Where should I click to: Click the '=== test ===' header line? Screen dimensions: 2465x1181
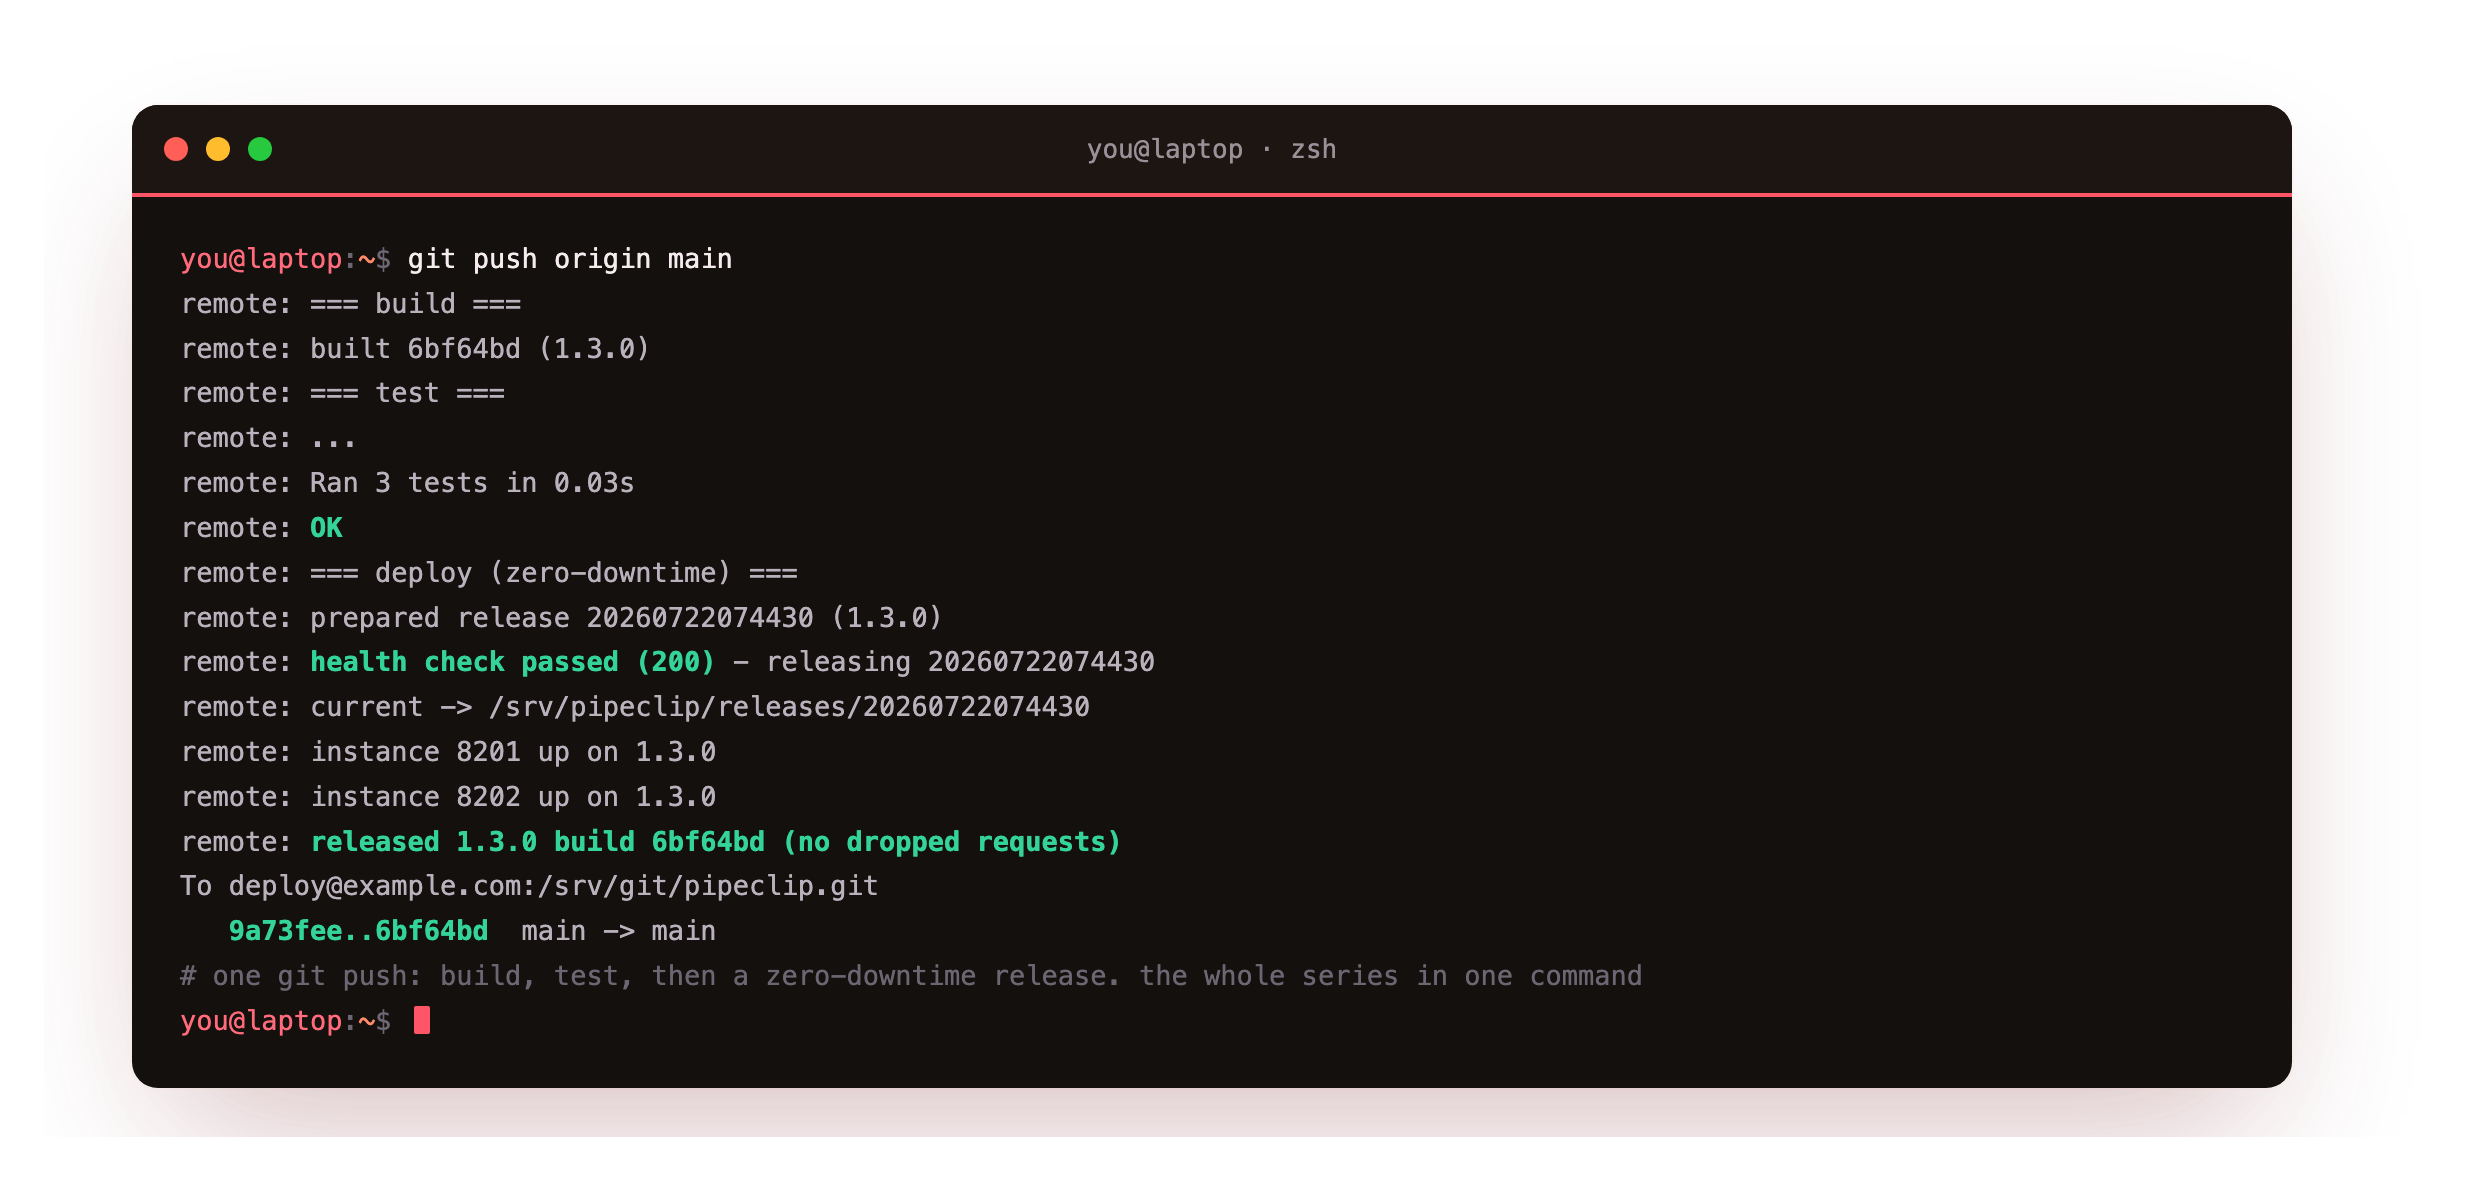[x=407, y=393]
